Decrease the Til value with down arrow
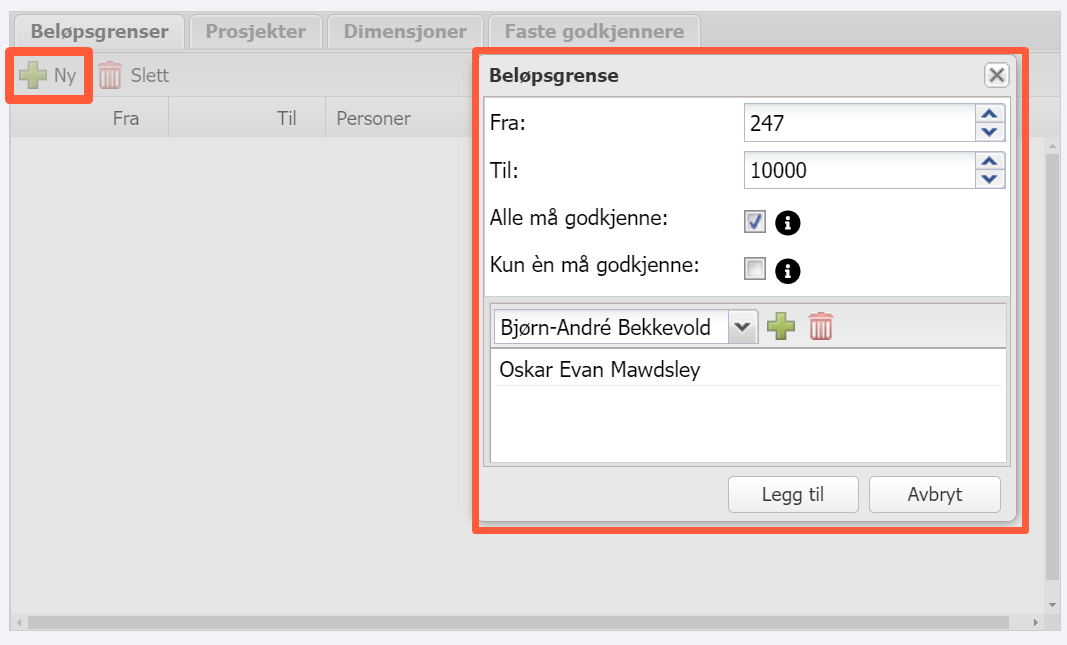The width and height of the screenshot is (1067, 645). click(x=990, y=179)
